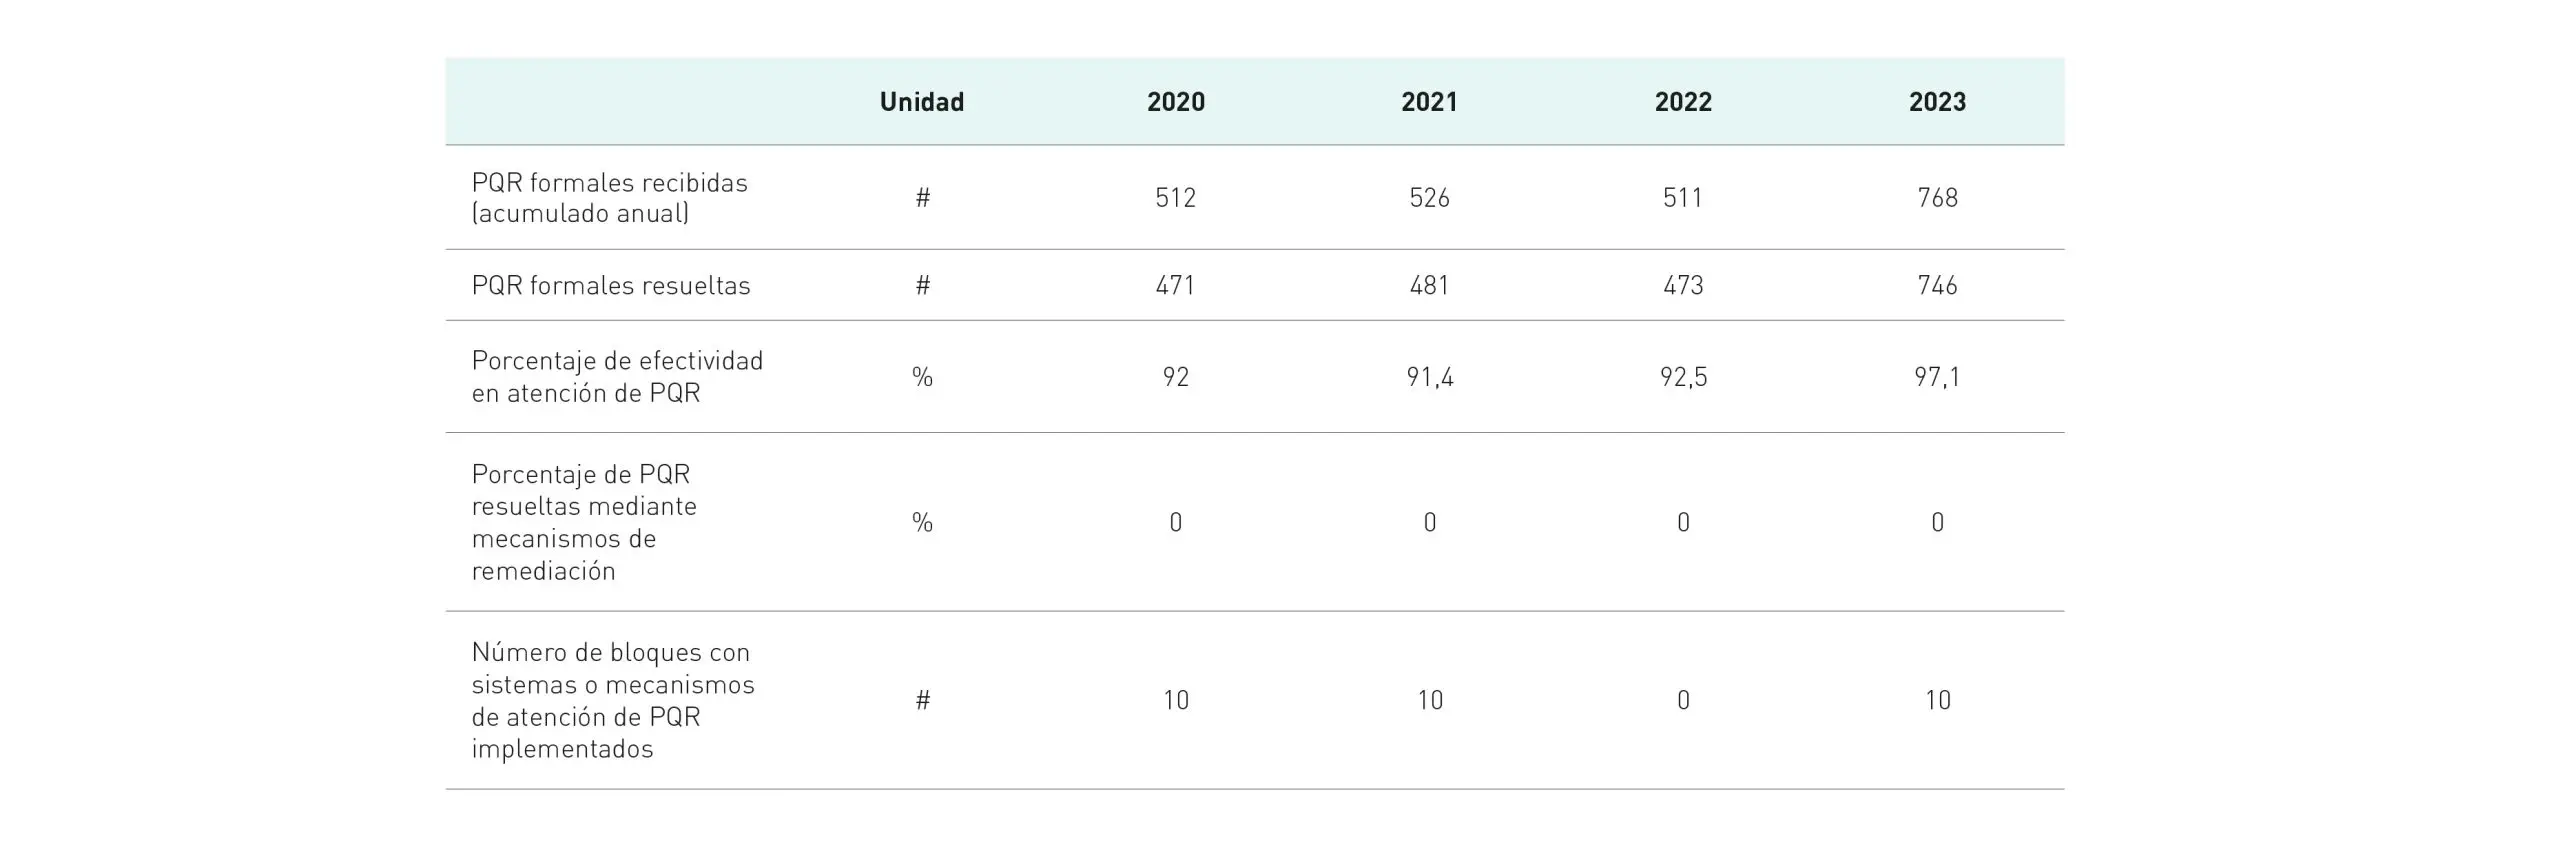Click the Unidad column header

921,102
